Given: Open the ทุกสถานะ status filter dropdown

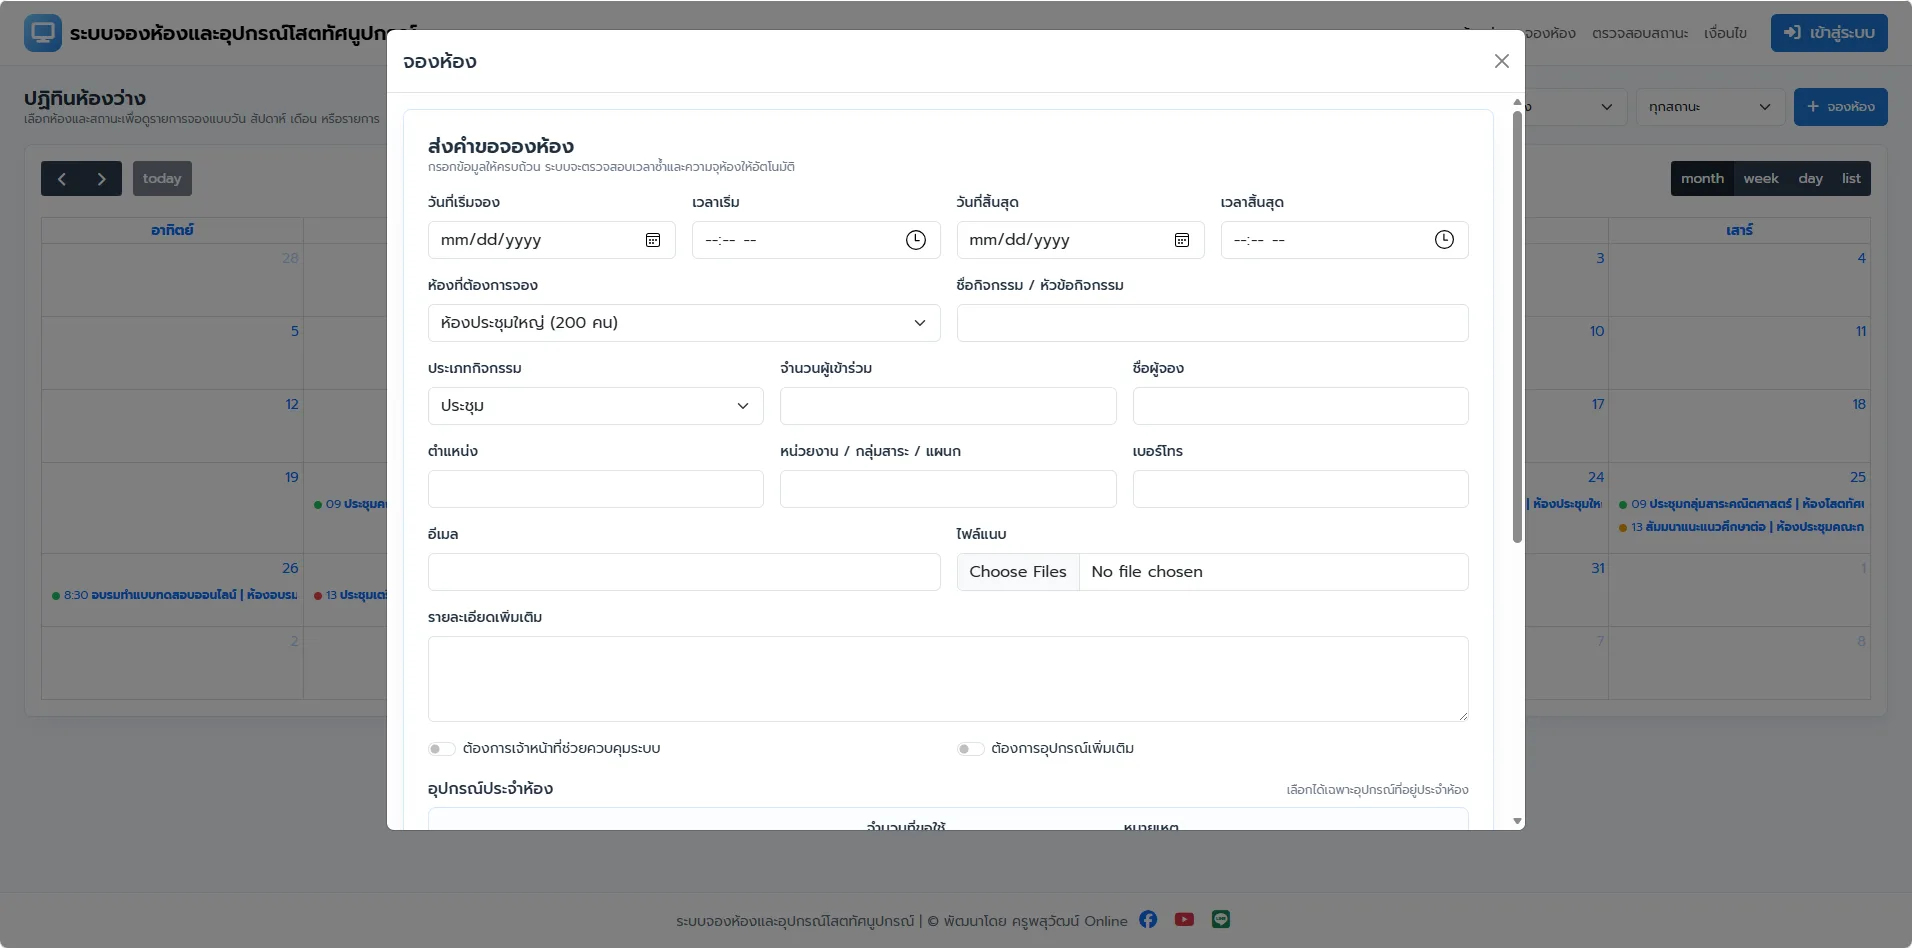Looking at the screenshot, I should pos(1710,107).
